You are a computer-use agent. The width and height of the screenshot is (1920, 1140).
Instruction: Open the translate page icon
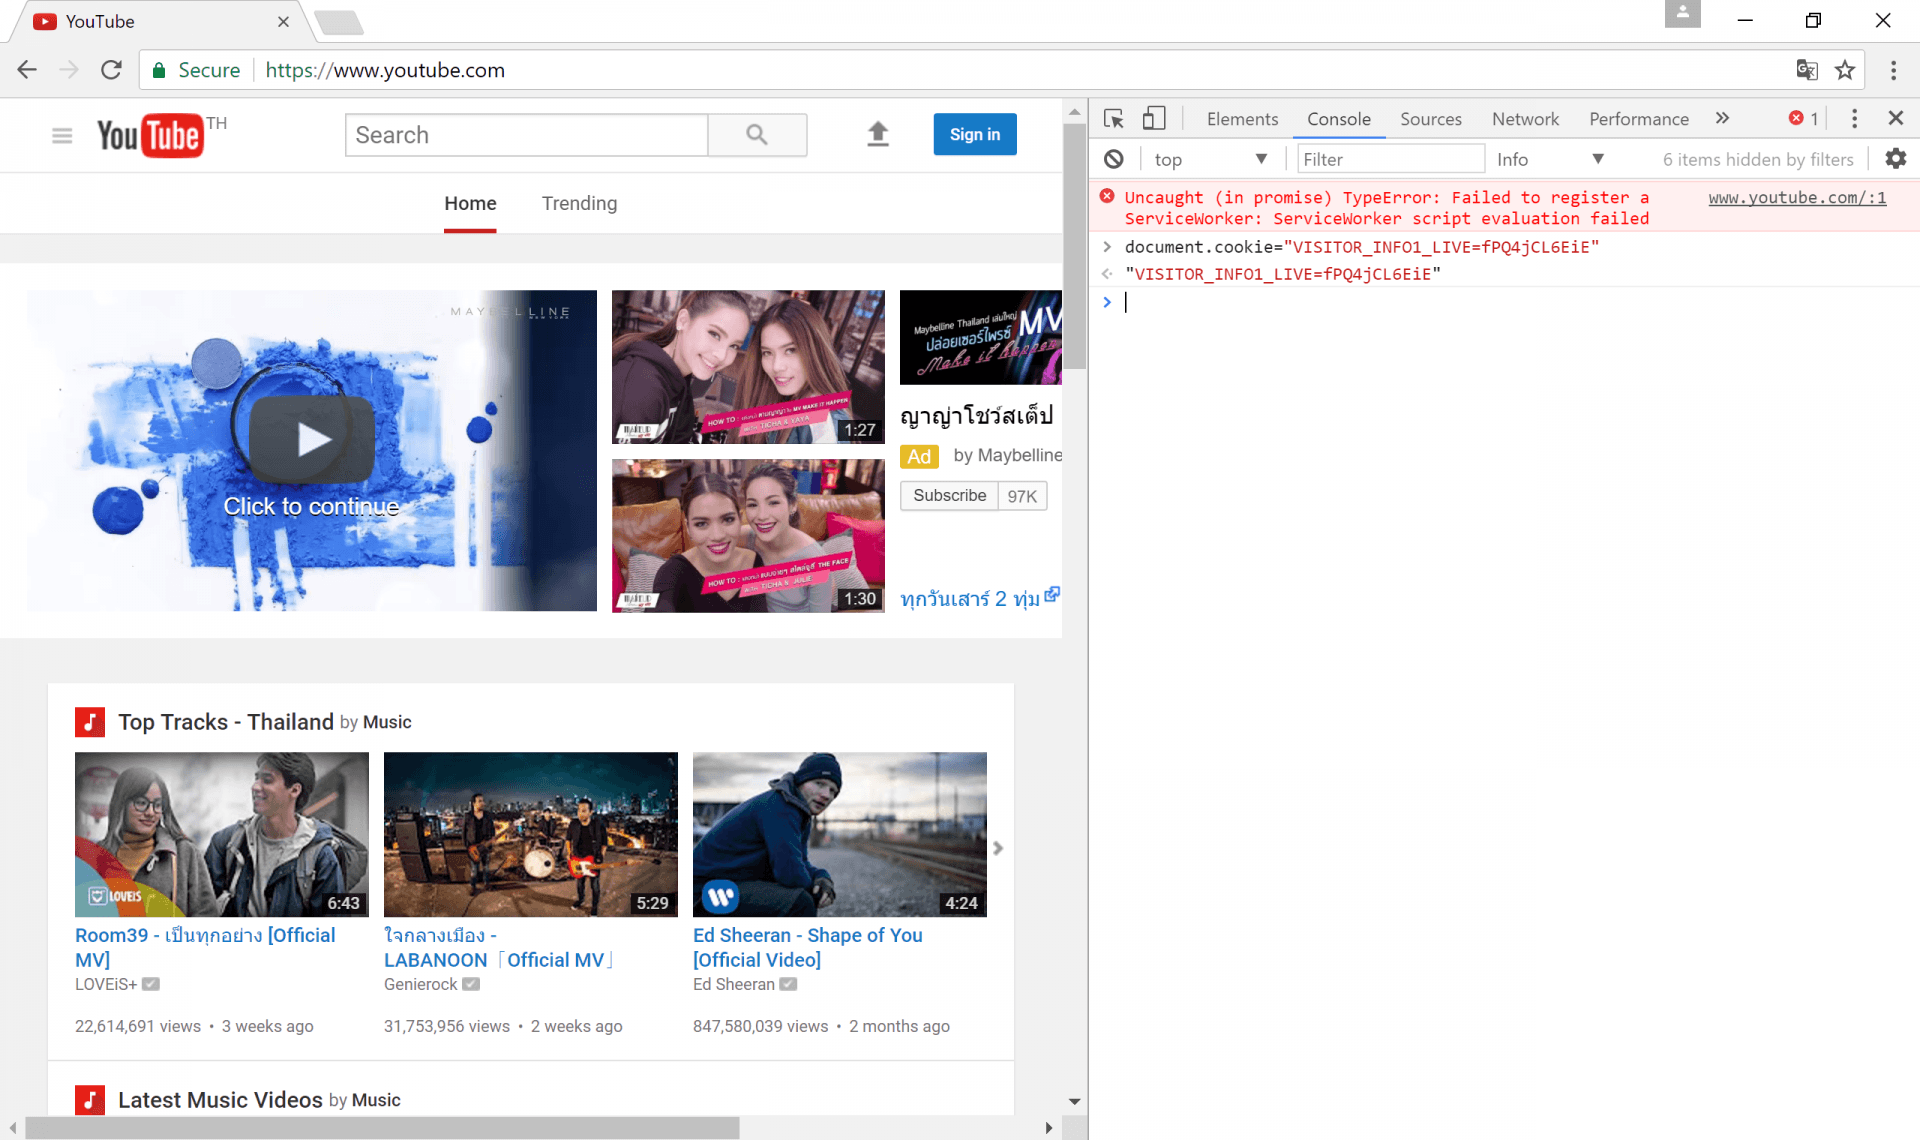point(1806,70)
